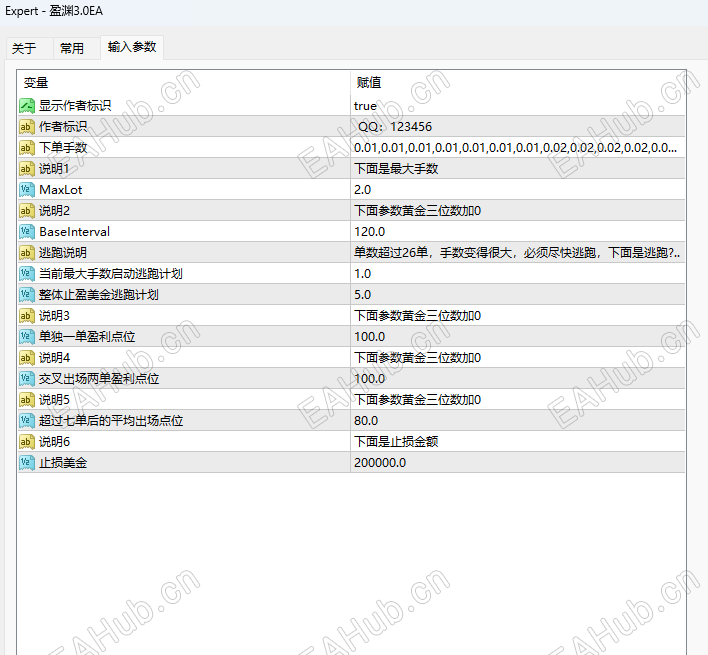Select the 整体止盈美金逃跑计划 variable name

tap(98, 295)
